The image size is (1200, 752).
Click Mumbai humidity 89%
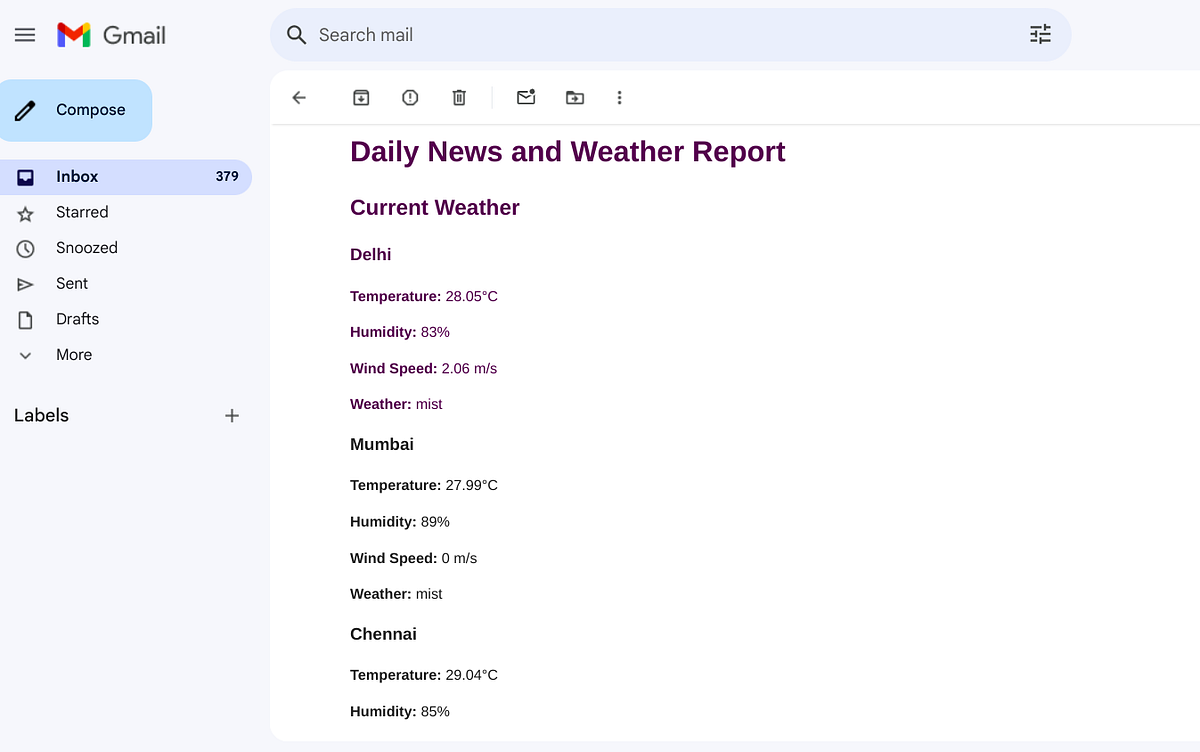435,522
